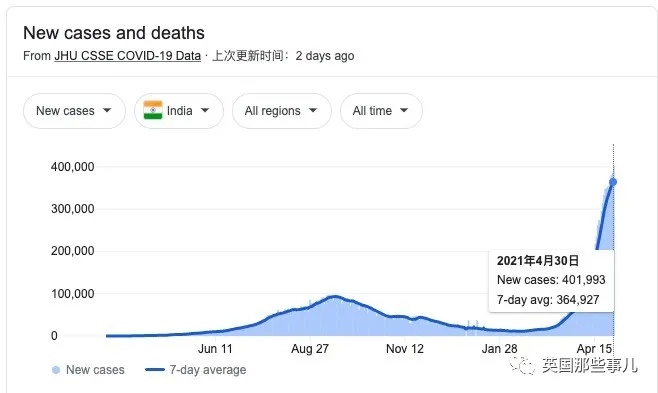
Task: Select the Jun 11 date tick
Action: click(215, 349)
